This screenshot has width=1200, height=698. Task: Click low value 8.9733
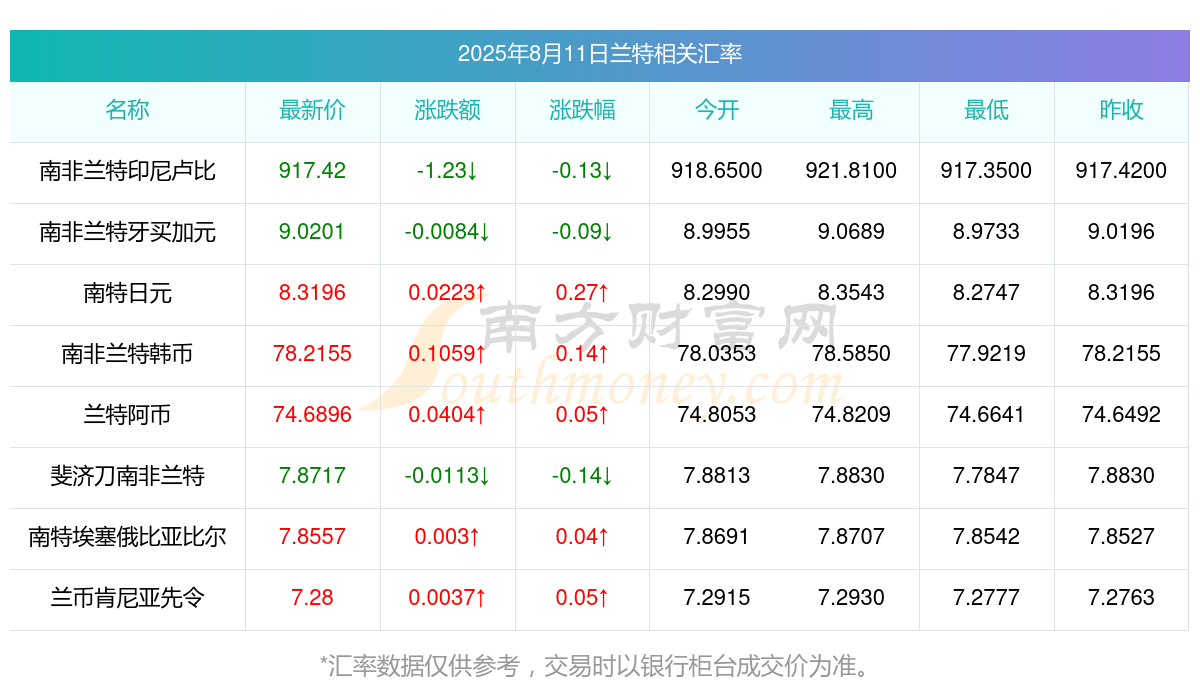(x=986, y=232)
